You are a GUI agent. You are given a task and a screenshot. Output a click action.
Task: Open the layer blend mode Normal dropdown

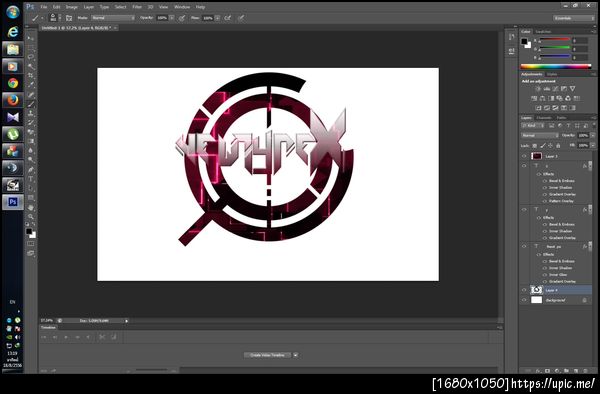pyautogui.click(x=540, y=135)
